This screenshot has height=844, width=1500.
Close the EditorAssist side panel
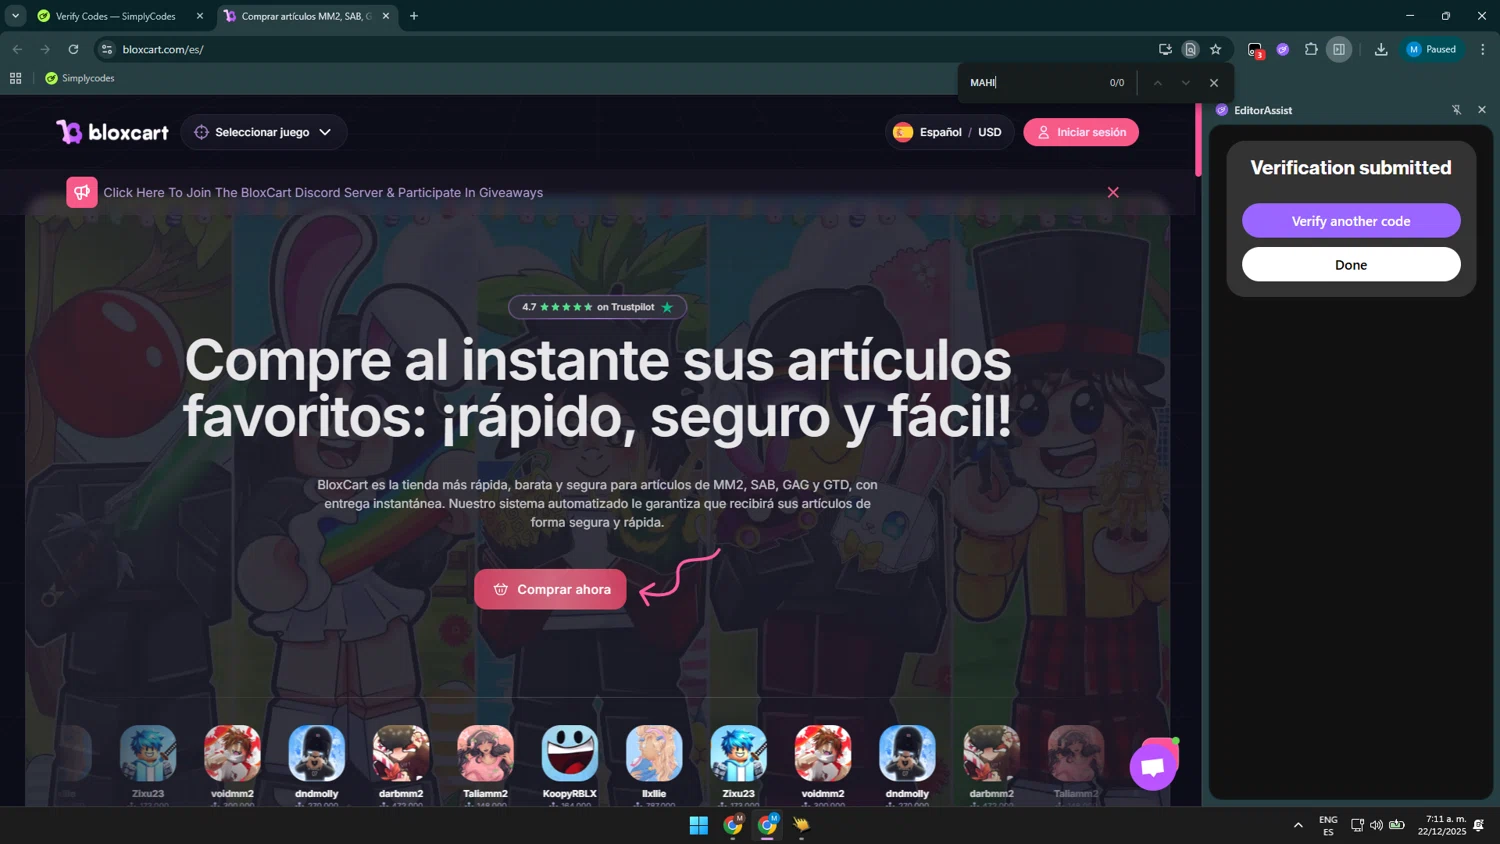[1482, 110]
